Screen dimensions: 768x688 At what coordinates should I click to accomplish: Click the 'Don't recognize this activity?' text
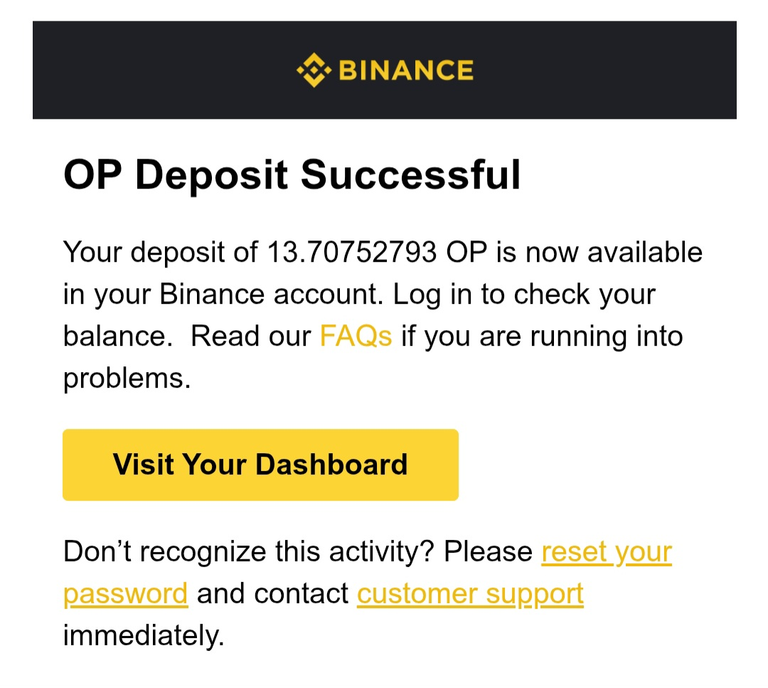click(249, 552)
